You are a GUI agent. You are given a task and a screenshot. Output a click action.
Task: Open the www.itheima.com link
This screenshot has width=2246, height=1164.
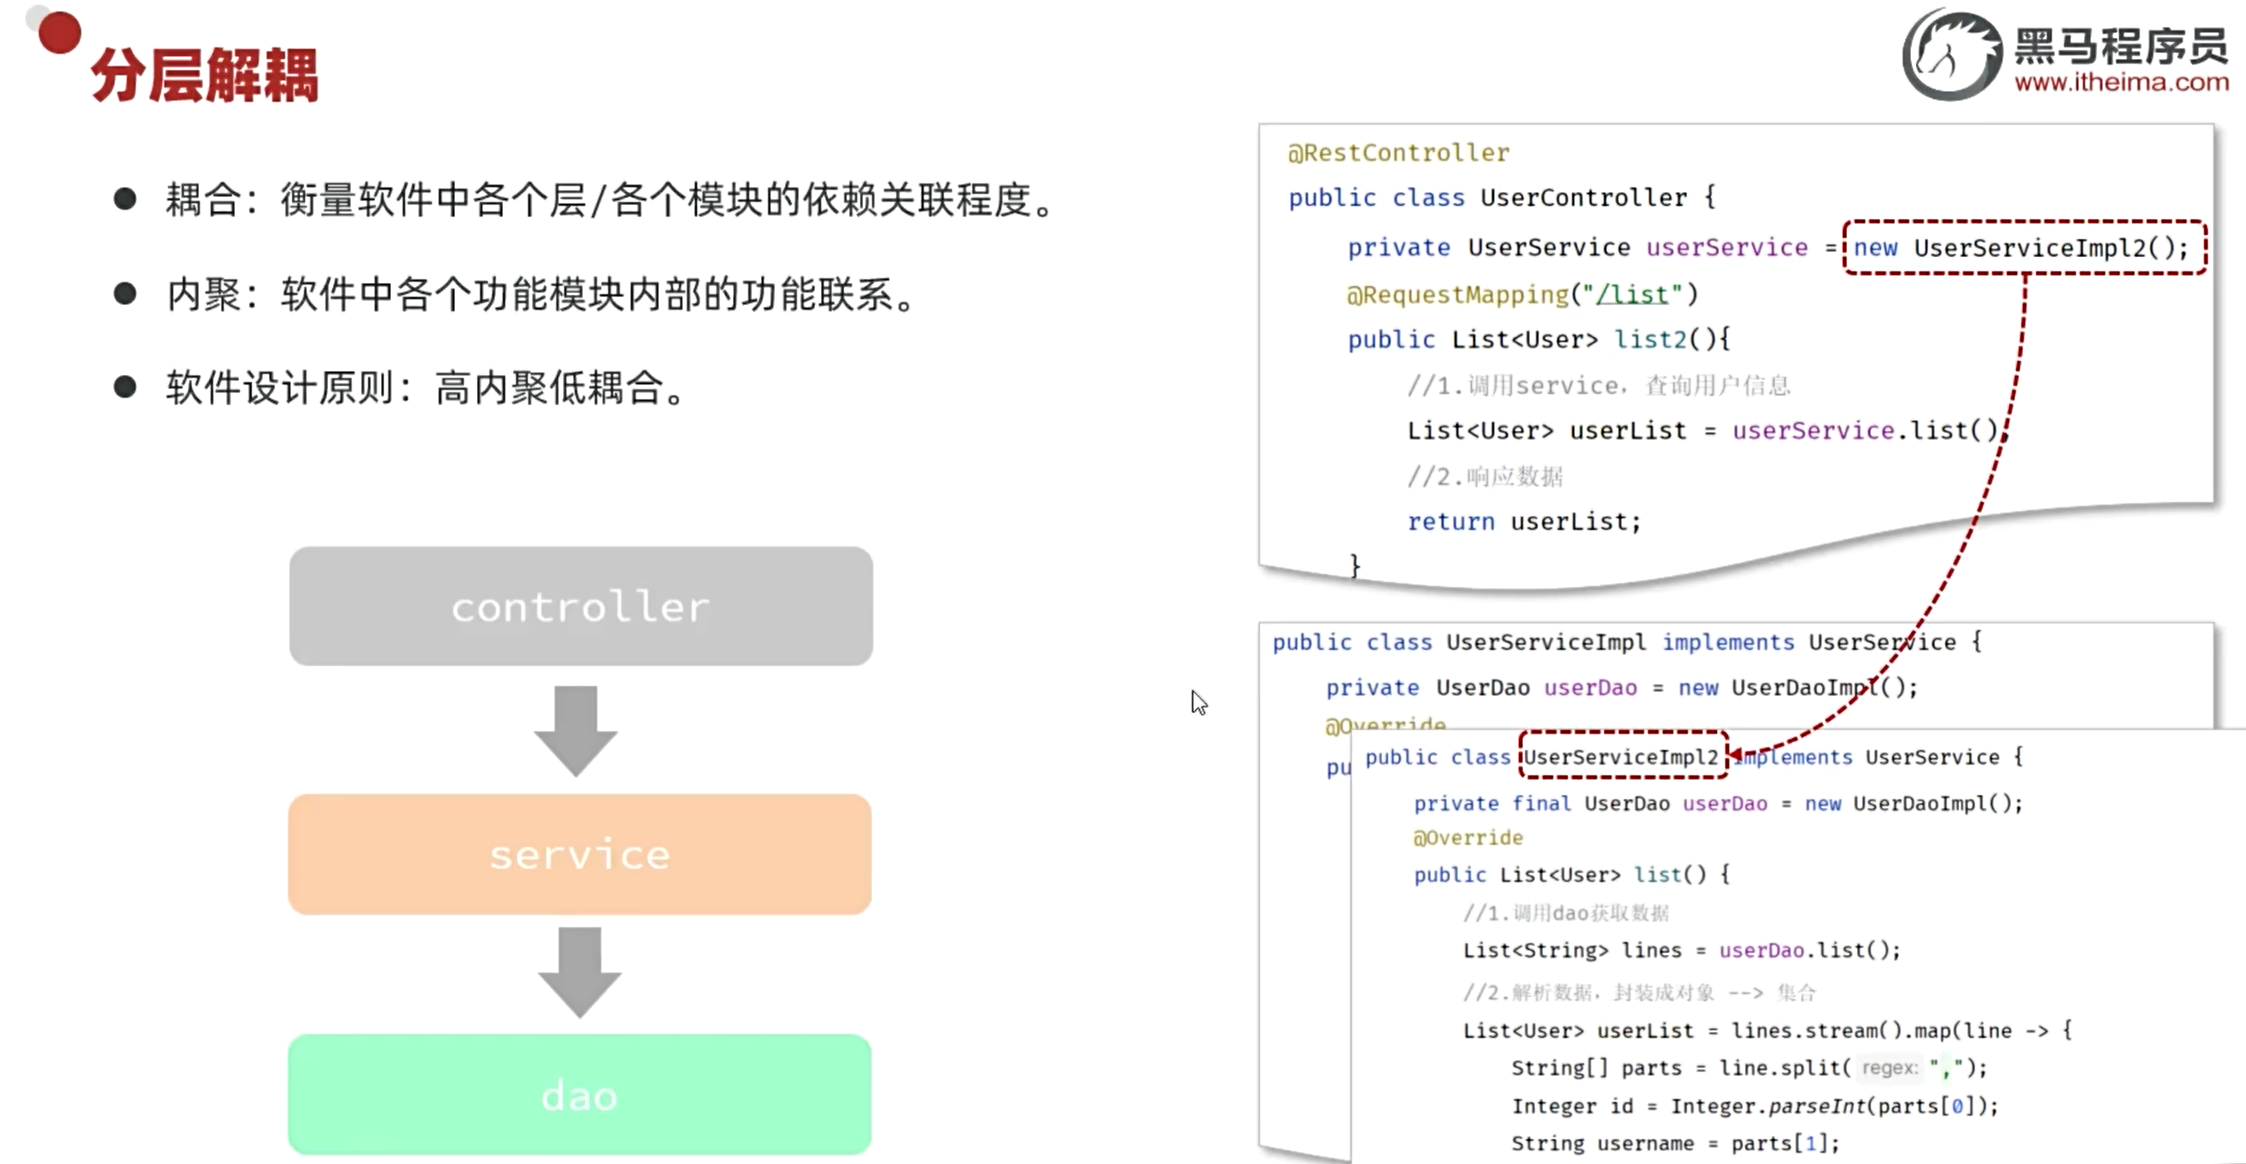point(2121,82)
